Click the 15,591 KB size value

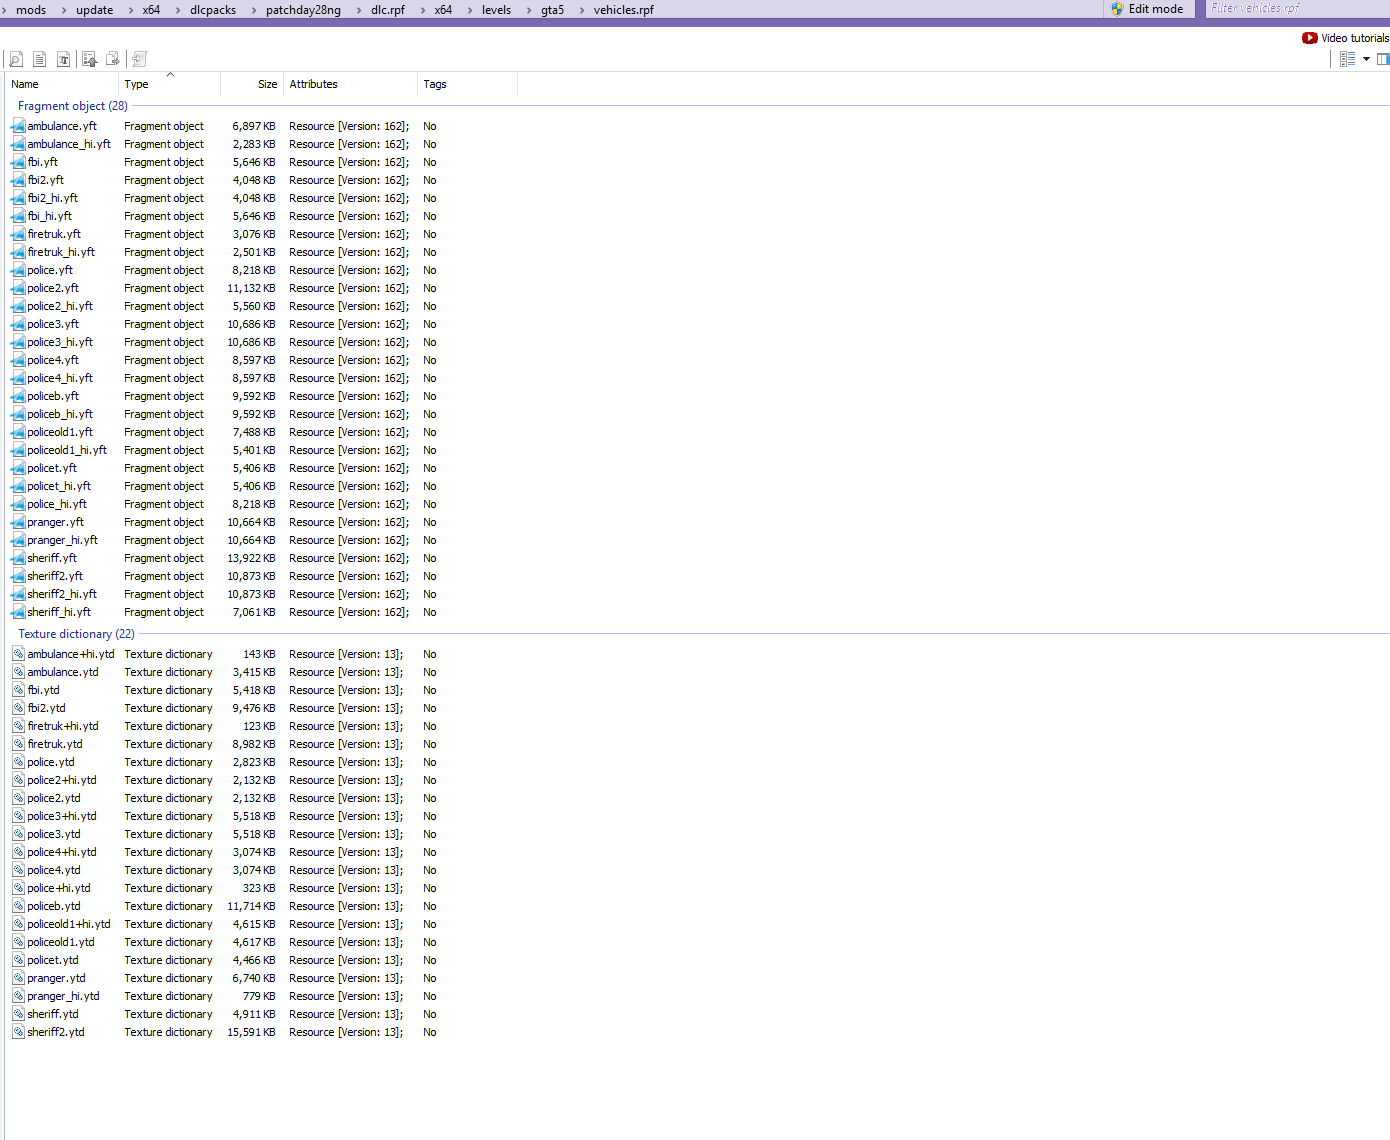click(x=251, y=1032)
